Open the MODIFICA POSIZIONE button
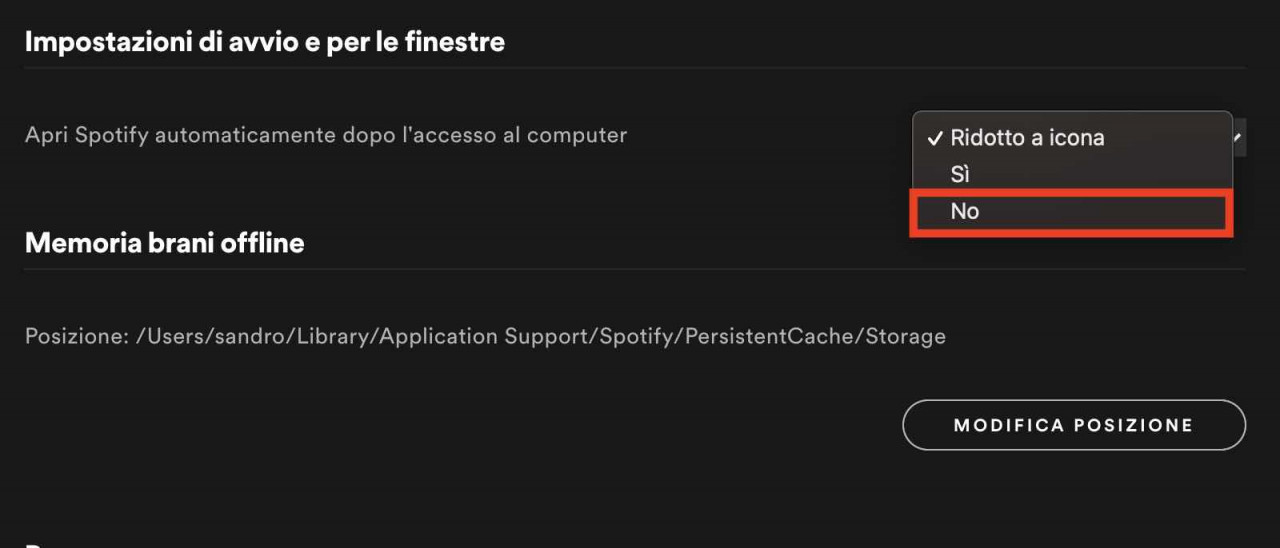This screenshot has width=1280, height=548. coord(1074,425)
